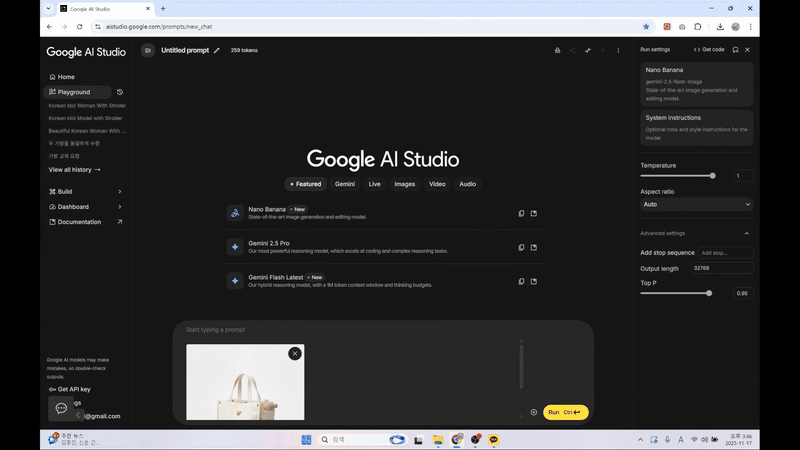This screenshot has width=800, height=450.
Task: Open KakaoTalk from the taskbar
Action: pyautogui.click(x=493, y=440)
